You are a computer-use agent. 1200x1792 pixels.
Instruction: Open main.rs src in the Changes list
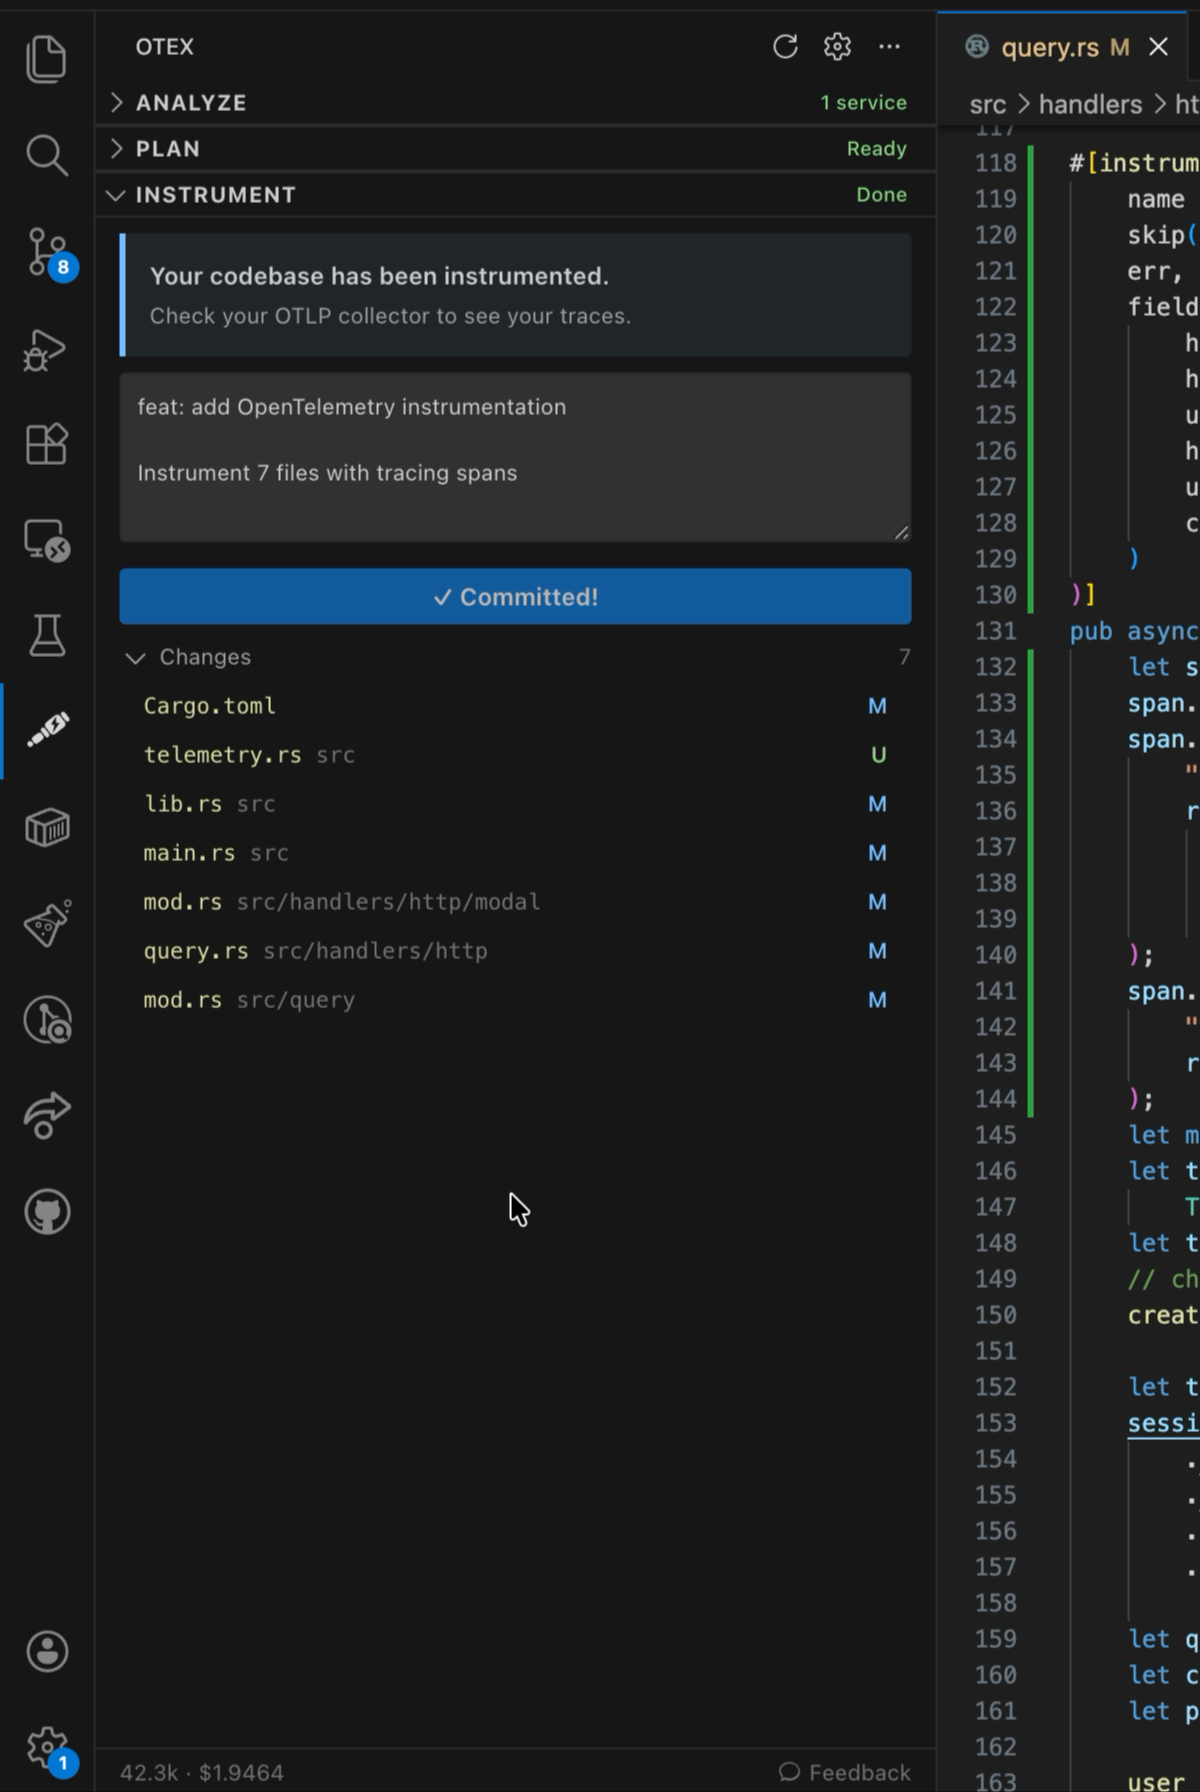tap(515, 853)
